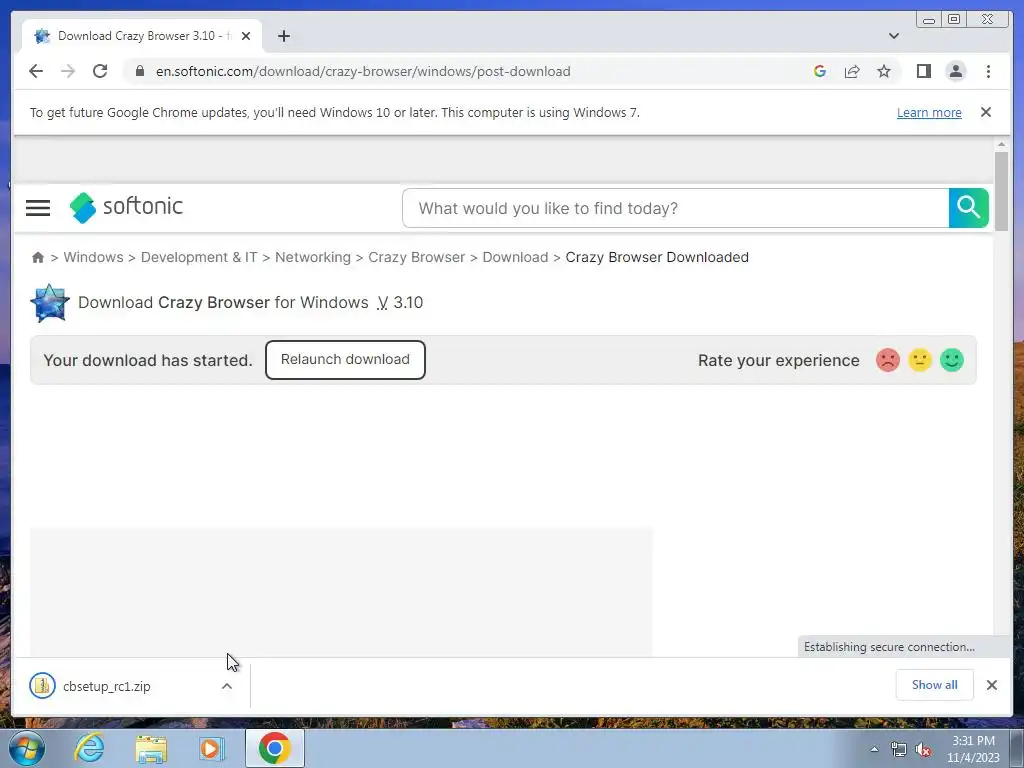Viewport: 1024px width, 768px height.
Task: Open Learn more link about Chrome updates
Action: (x=929, y=112)
